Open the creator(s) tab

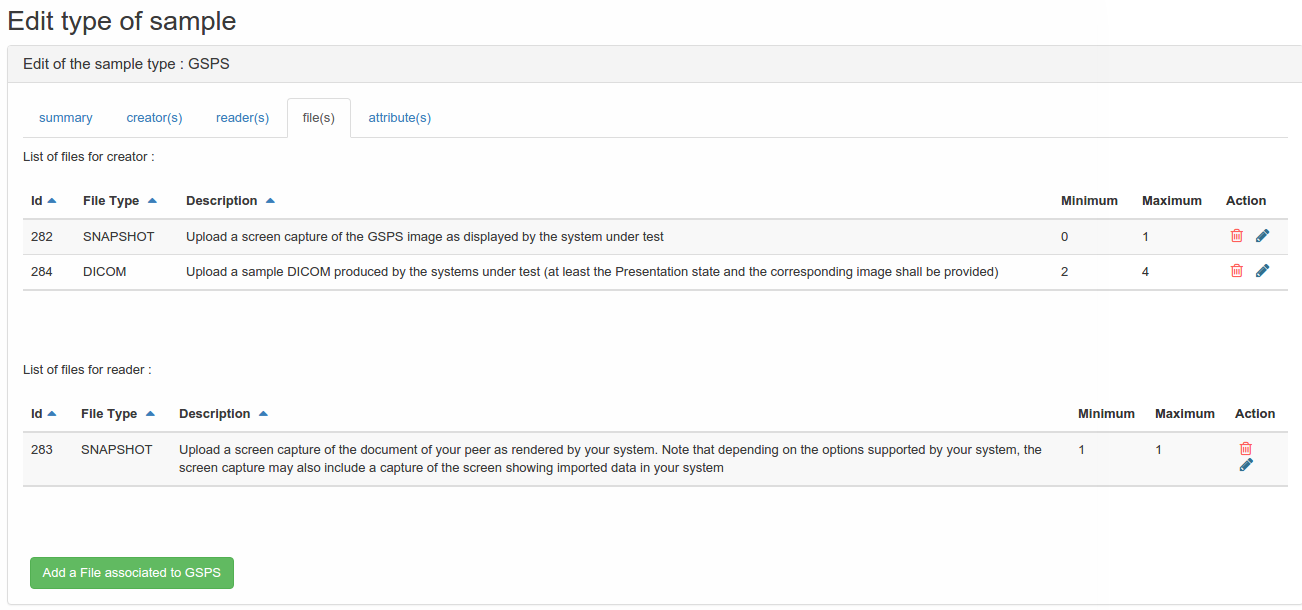[x=154, y=118]
